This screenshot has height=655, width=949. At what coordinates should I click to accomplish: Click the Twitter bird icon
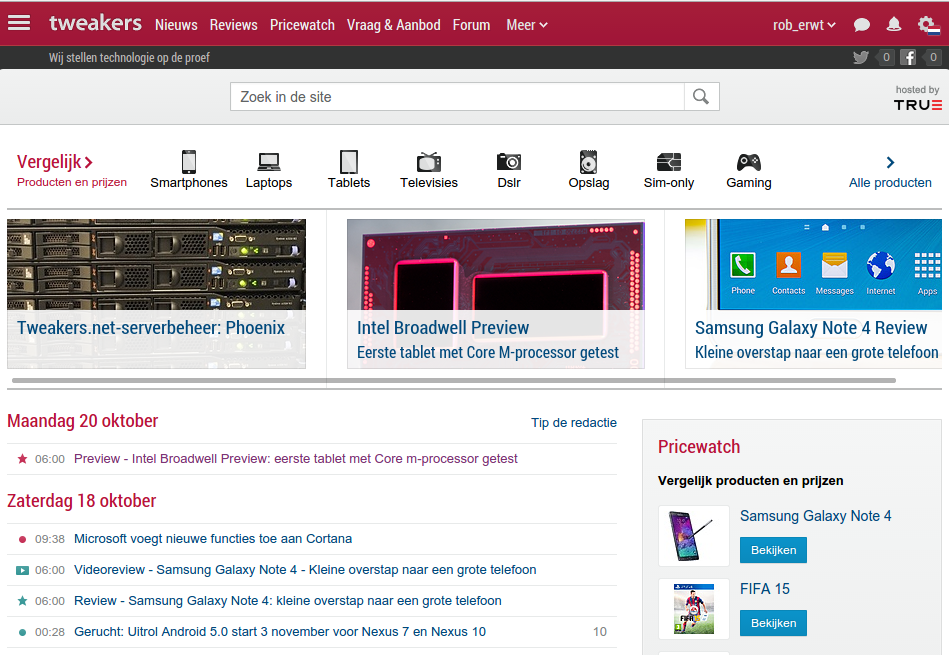click(861, 58)
